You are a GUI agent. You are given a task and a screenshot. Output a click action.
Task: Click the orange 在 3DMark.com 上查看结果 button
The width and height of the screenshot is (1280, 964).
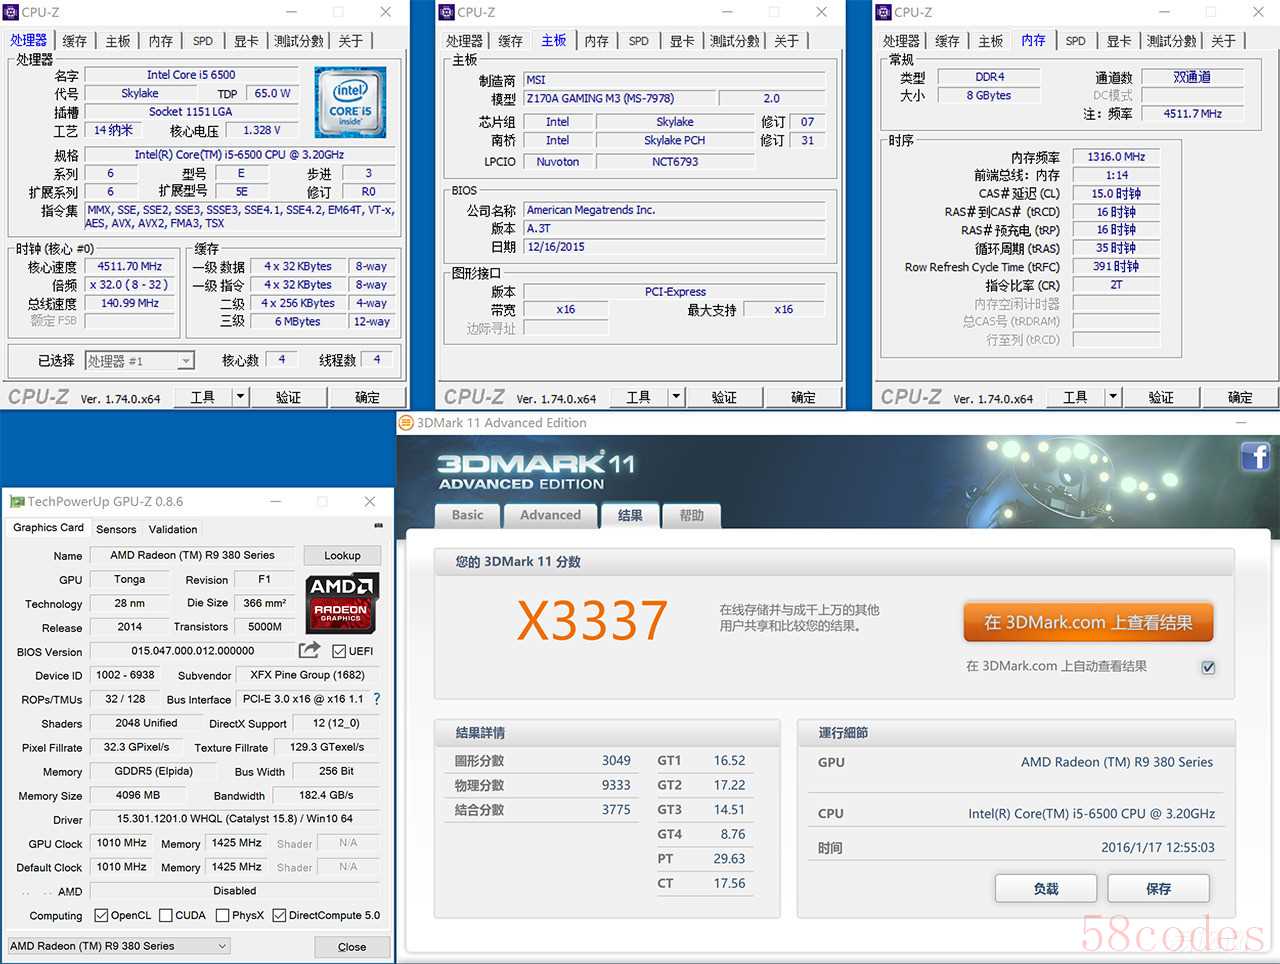click(1088, 622)
